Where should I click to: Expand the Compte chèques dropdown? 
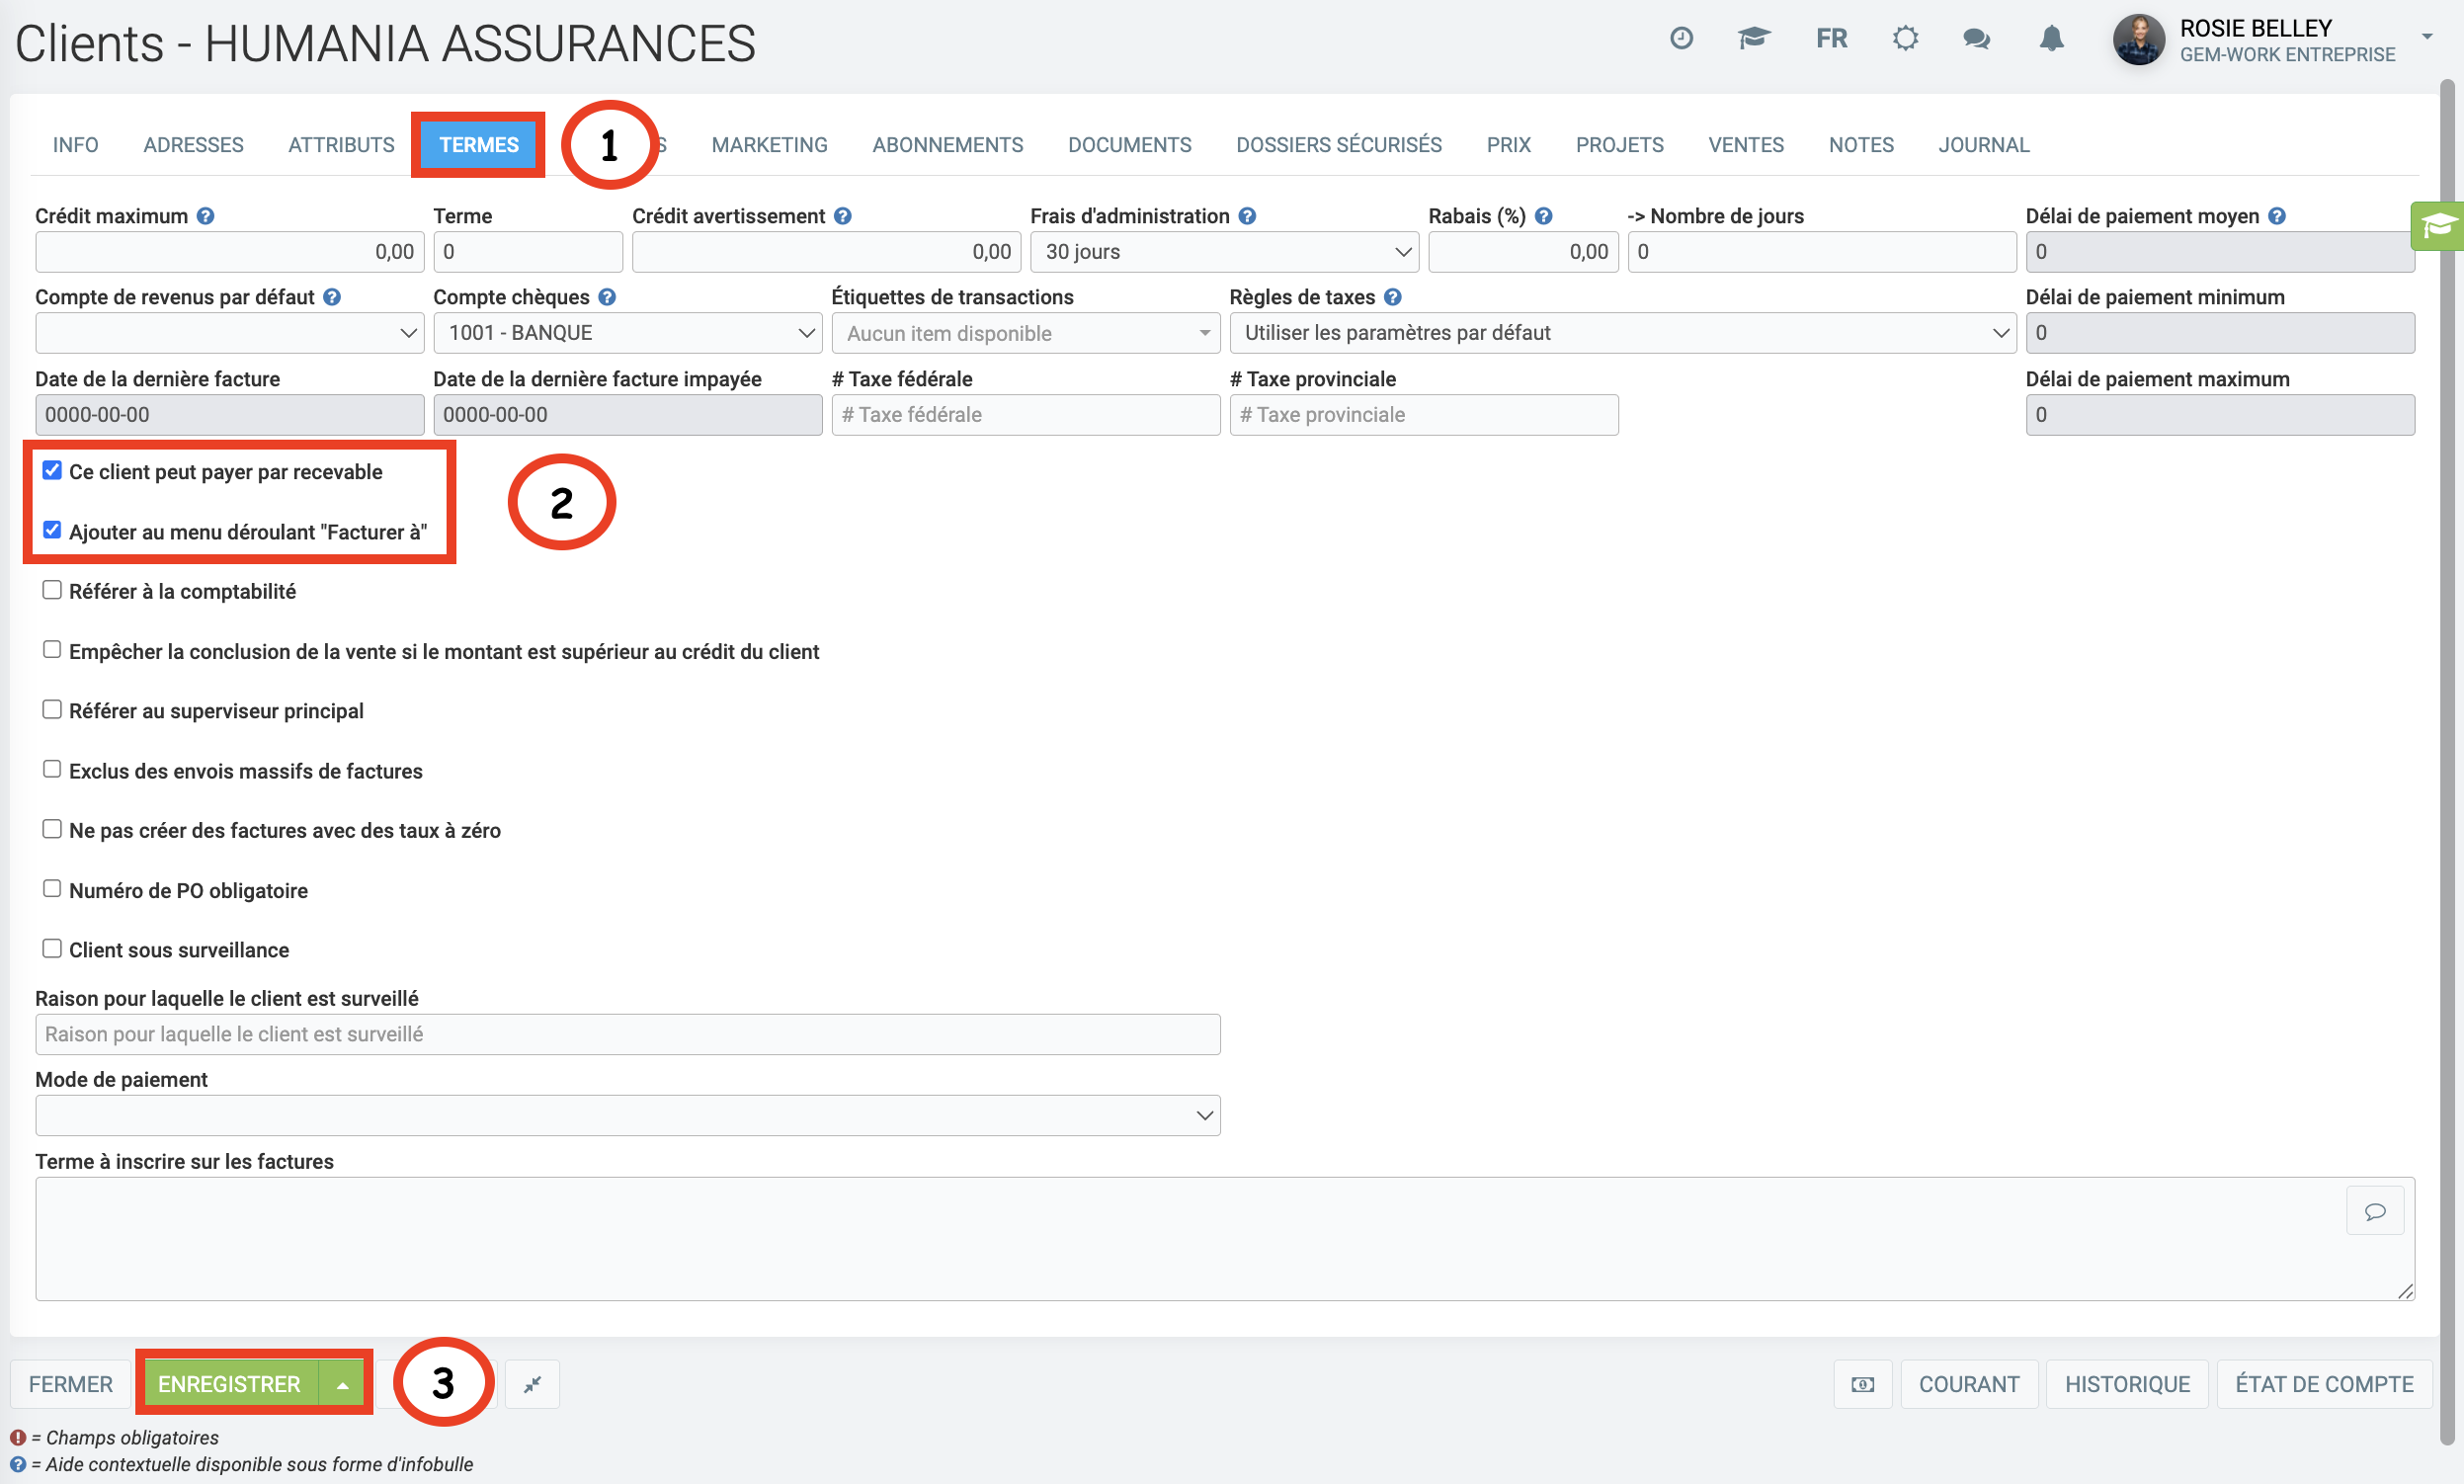(x=627, y=333)
